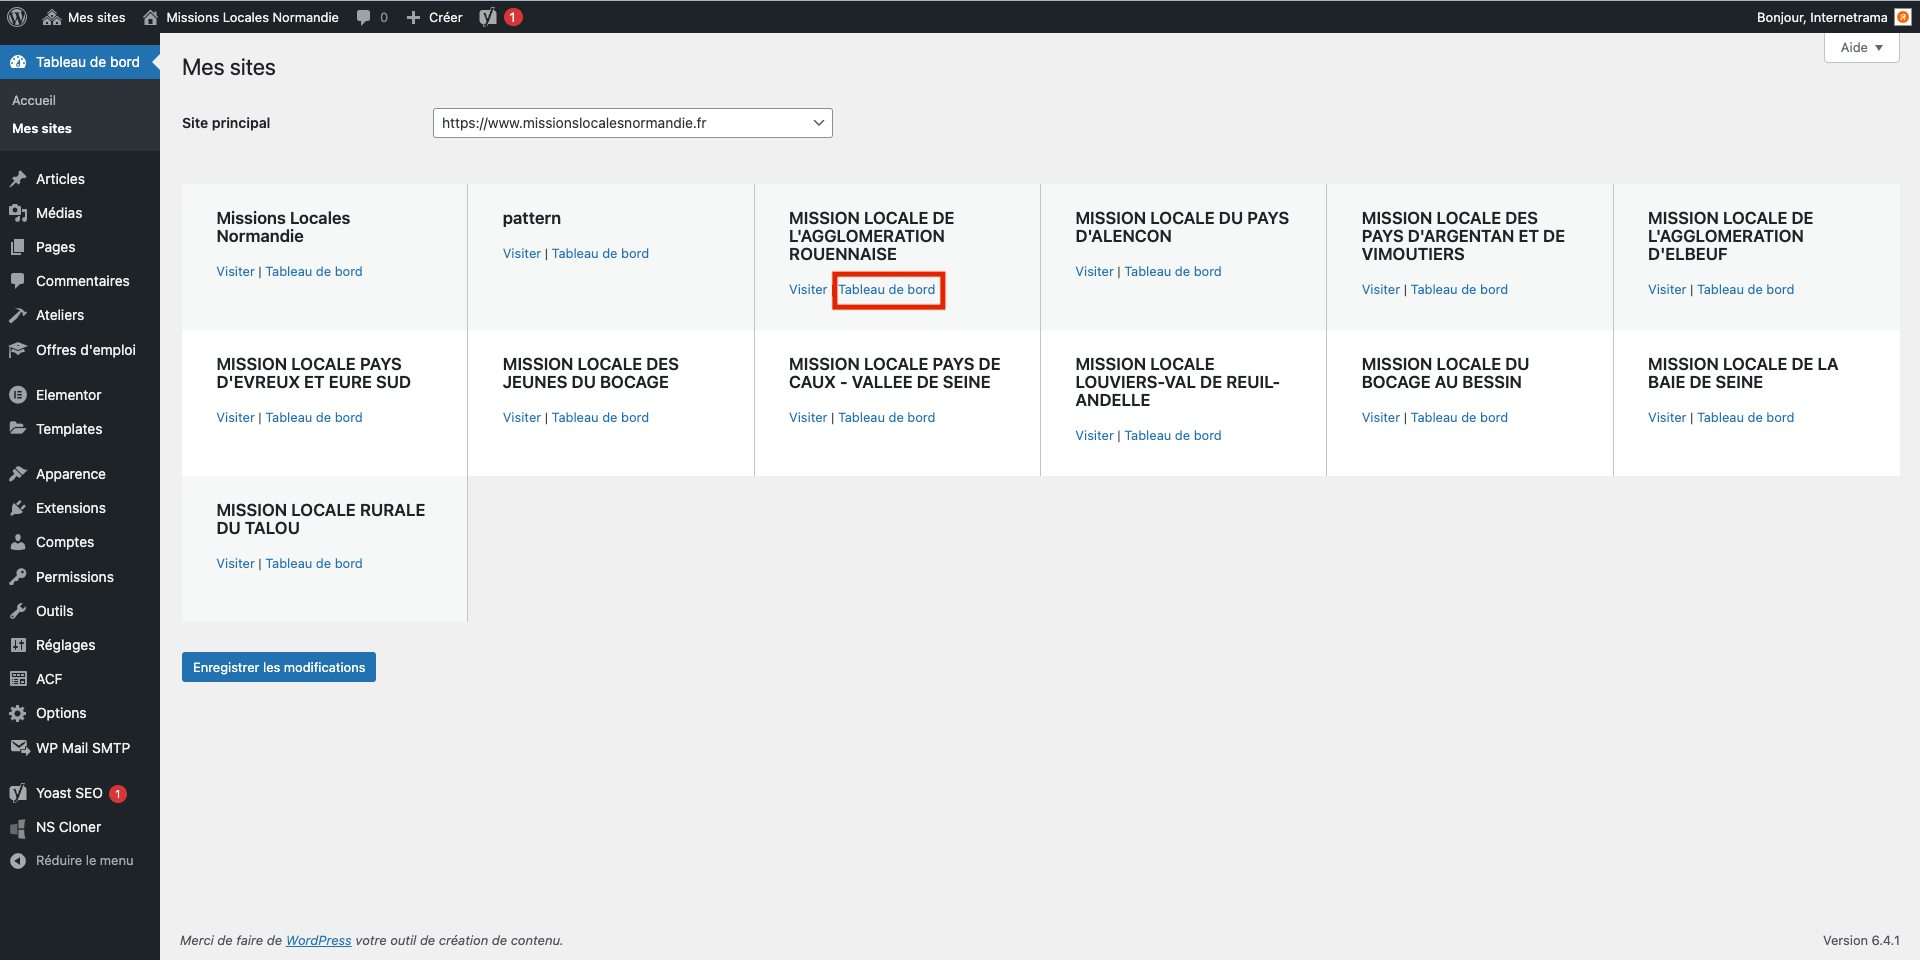This screenshot has width=1920, height=960.
Task: Click the WordPress link in the footer
Action: click(318, 941)
